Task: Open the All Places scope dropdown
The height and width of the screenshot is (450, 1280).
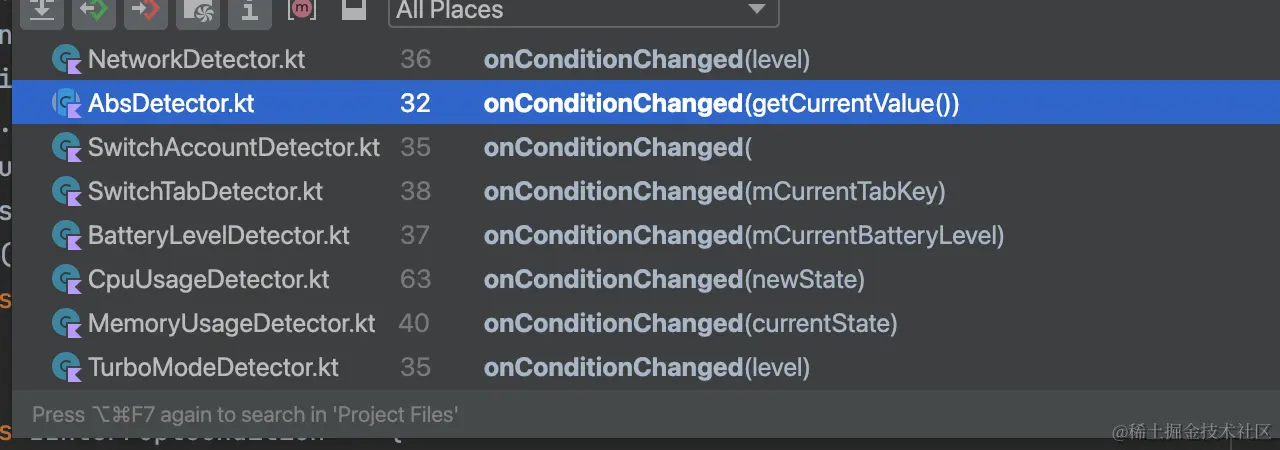Action: coord(583,11)
